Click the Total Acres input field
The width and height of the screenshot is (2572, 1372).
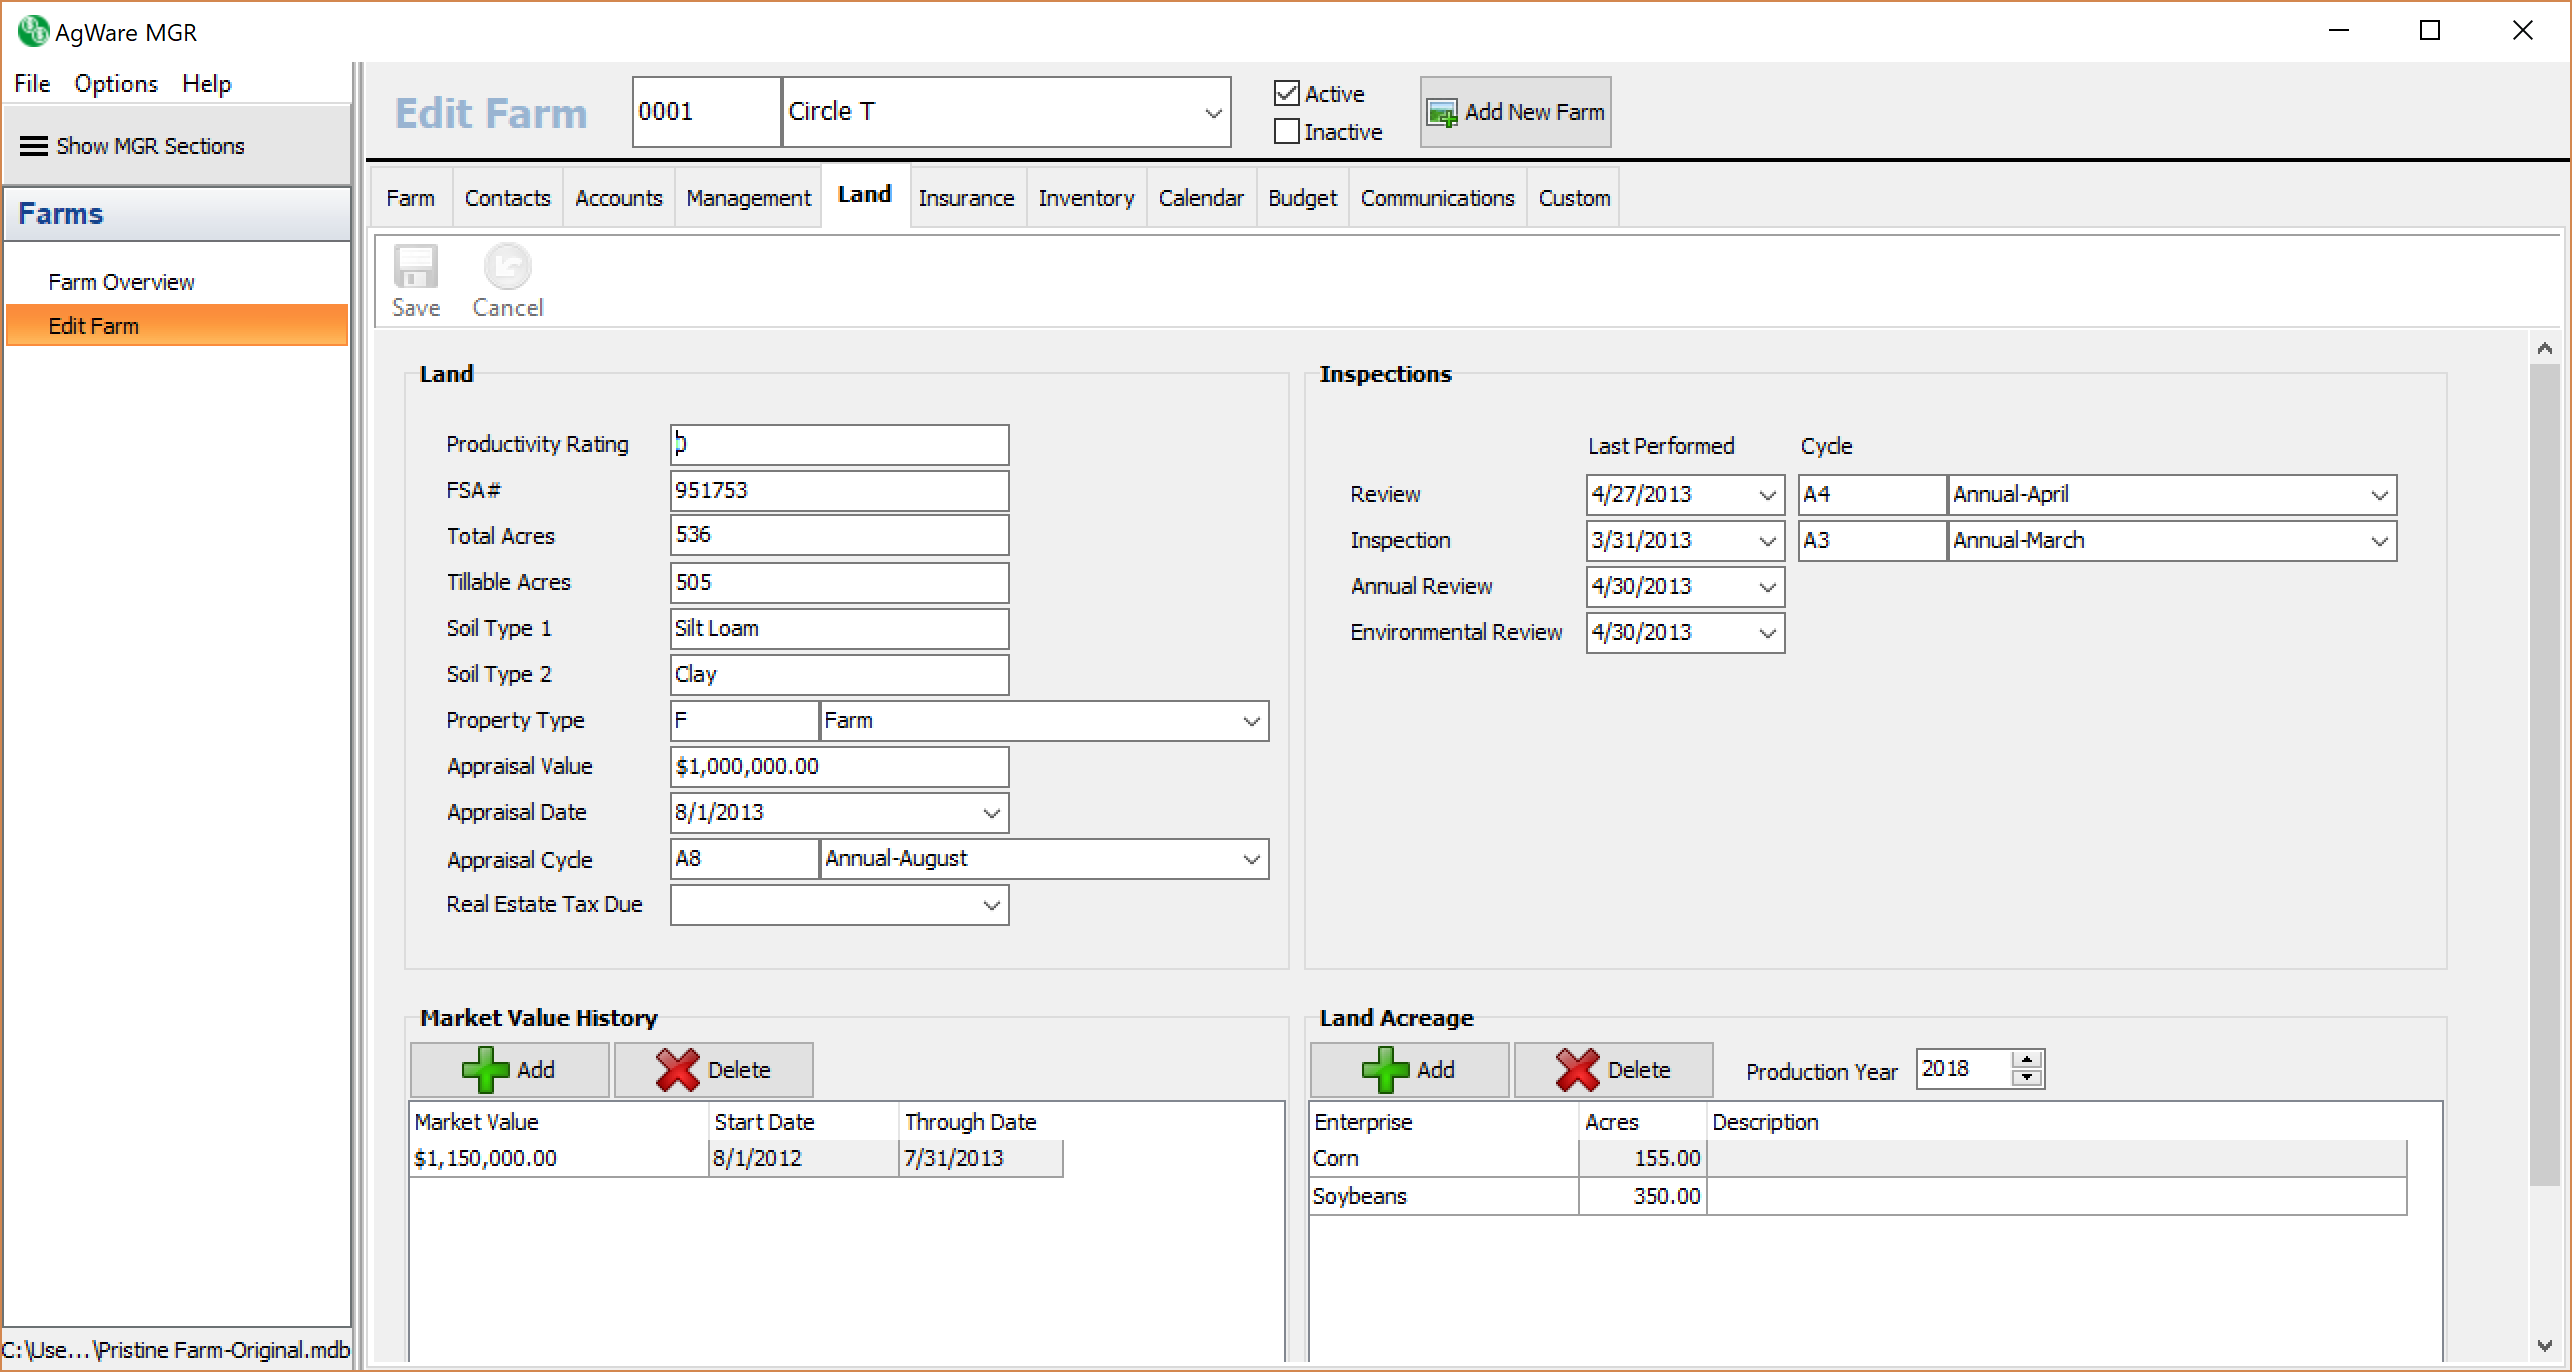point(838,536)
